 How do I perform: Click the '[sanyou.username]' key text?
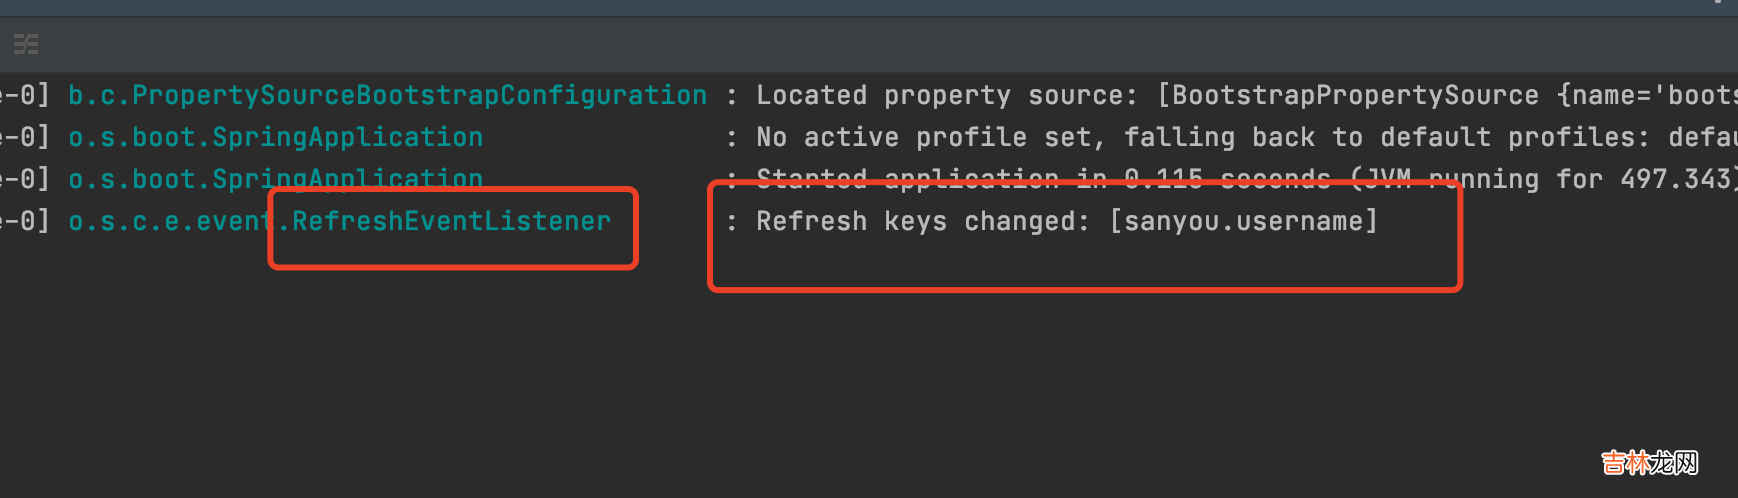pyautogui.click(x=1243, y=221)
